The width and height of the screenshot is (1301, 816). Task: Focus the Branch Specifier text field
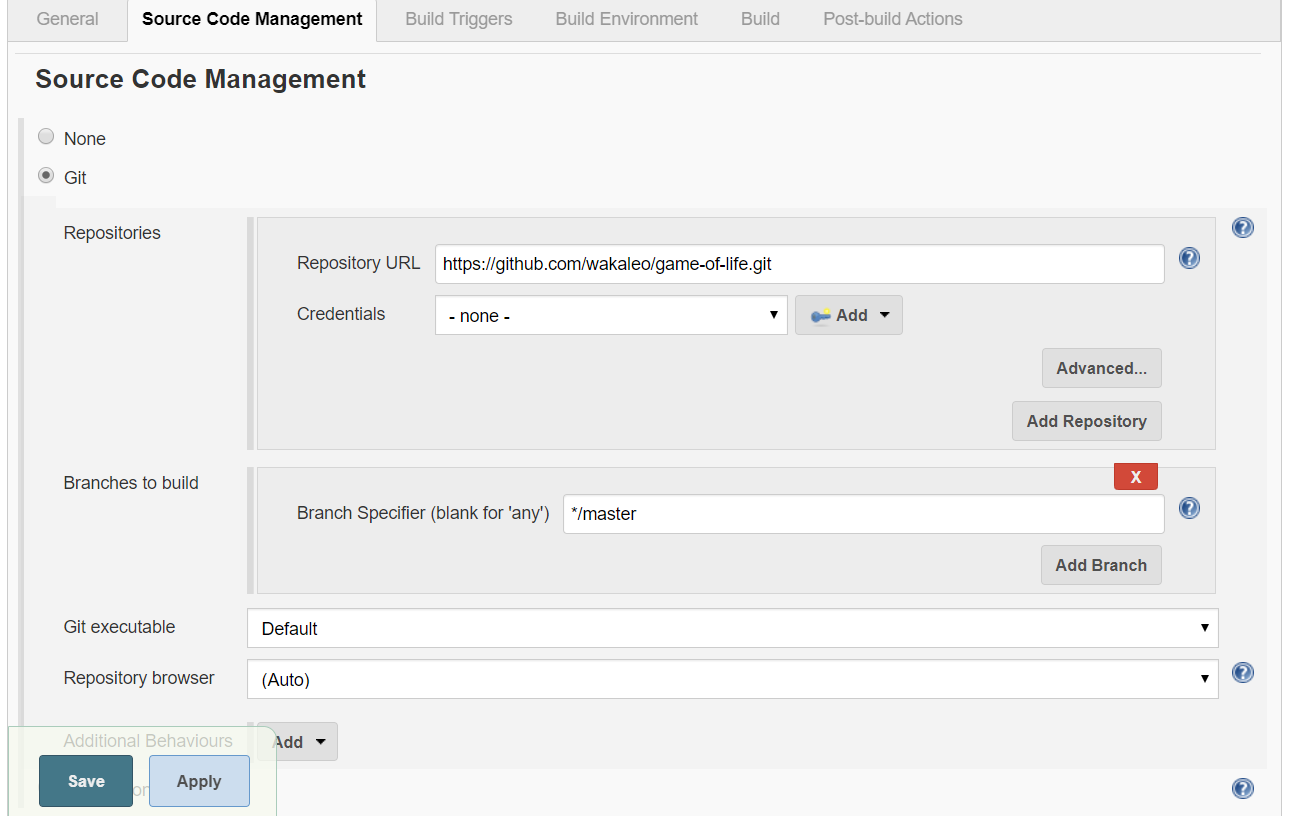coord(863,514)
